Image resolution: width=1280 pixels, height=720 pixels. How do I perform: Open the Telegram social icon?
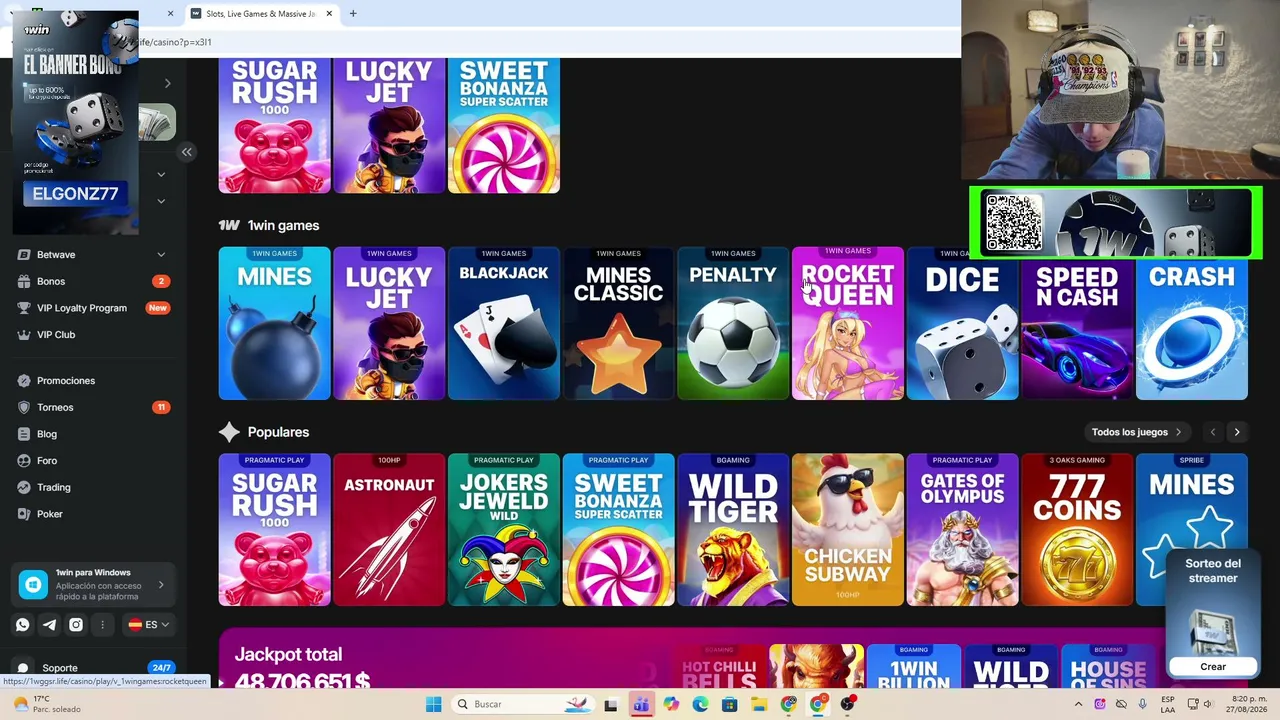(49, 625)
